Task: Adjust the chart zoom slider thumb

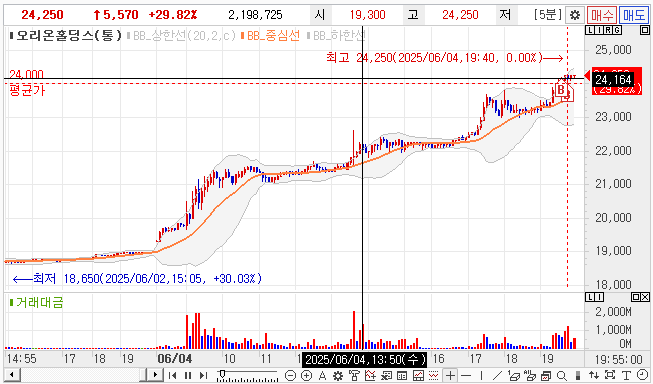Action: tap(222, 373)
